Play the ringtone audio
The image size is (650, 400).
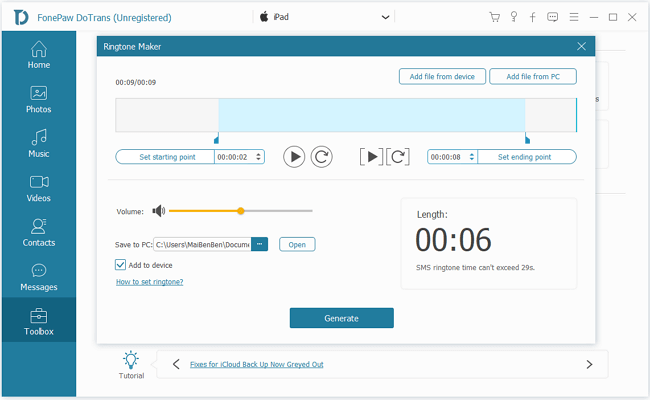coord(294,156)
